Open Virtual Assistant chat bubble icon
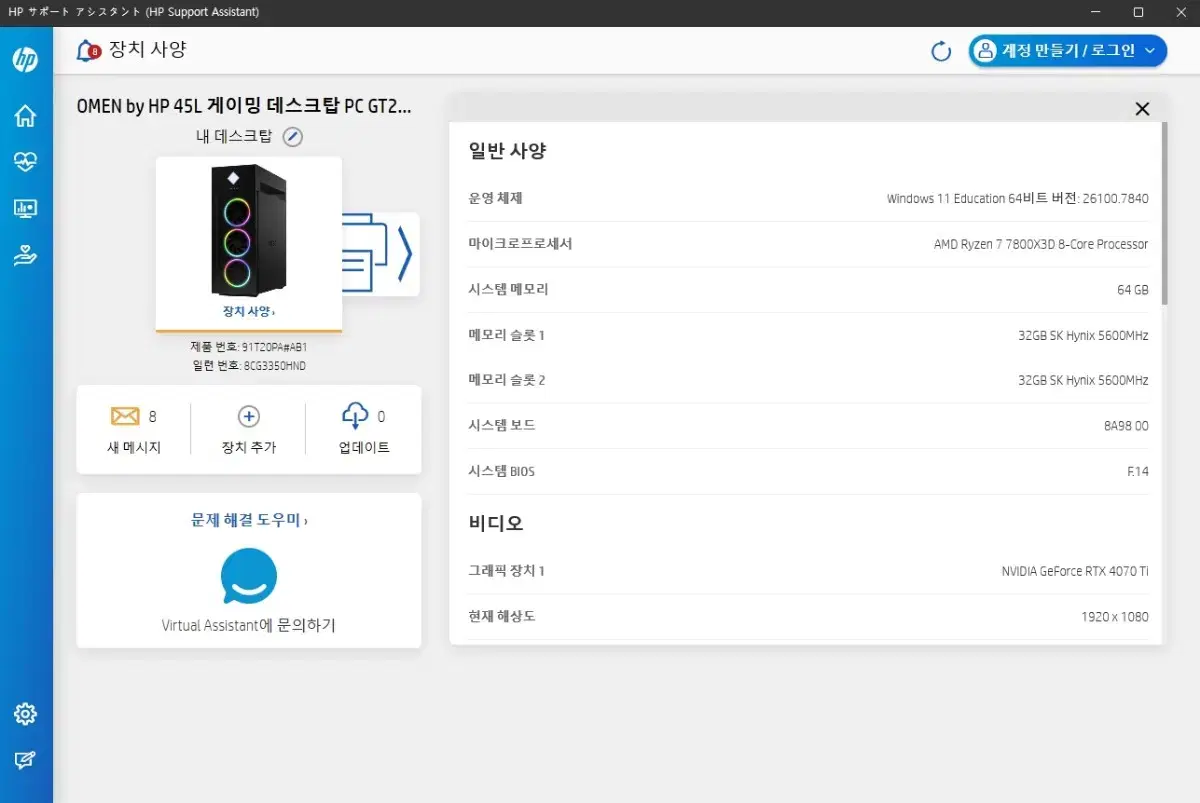 pos(249,576)
